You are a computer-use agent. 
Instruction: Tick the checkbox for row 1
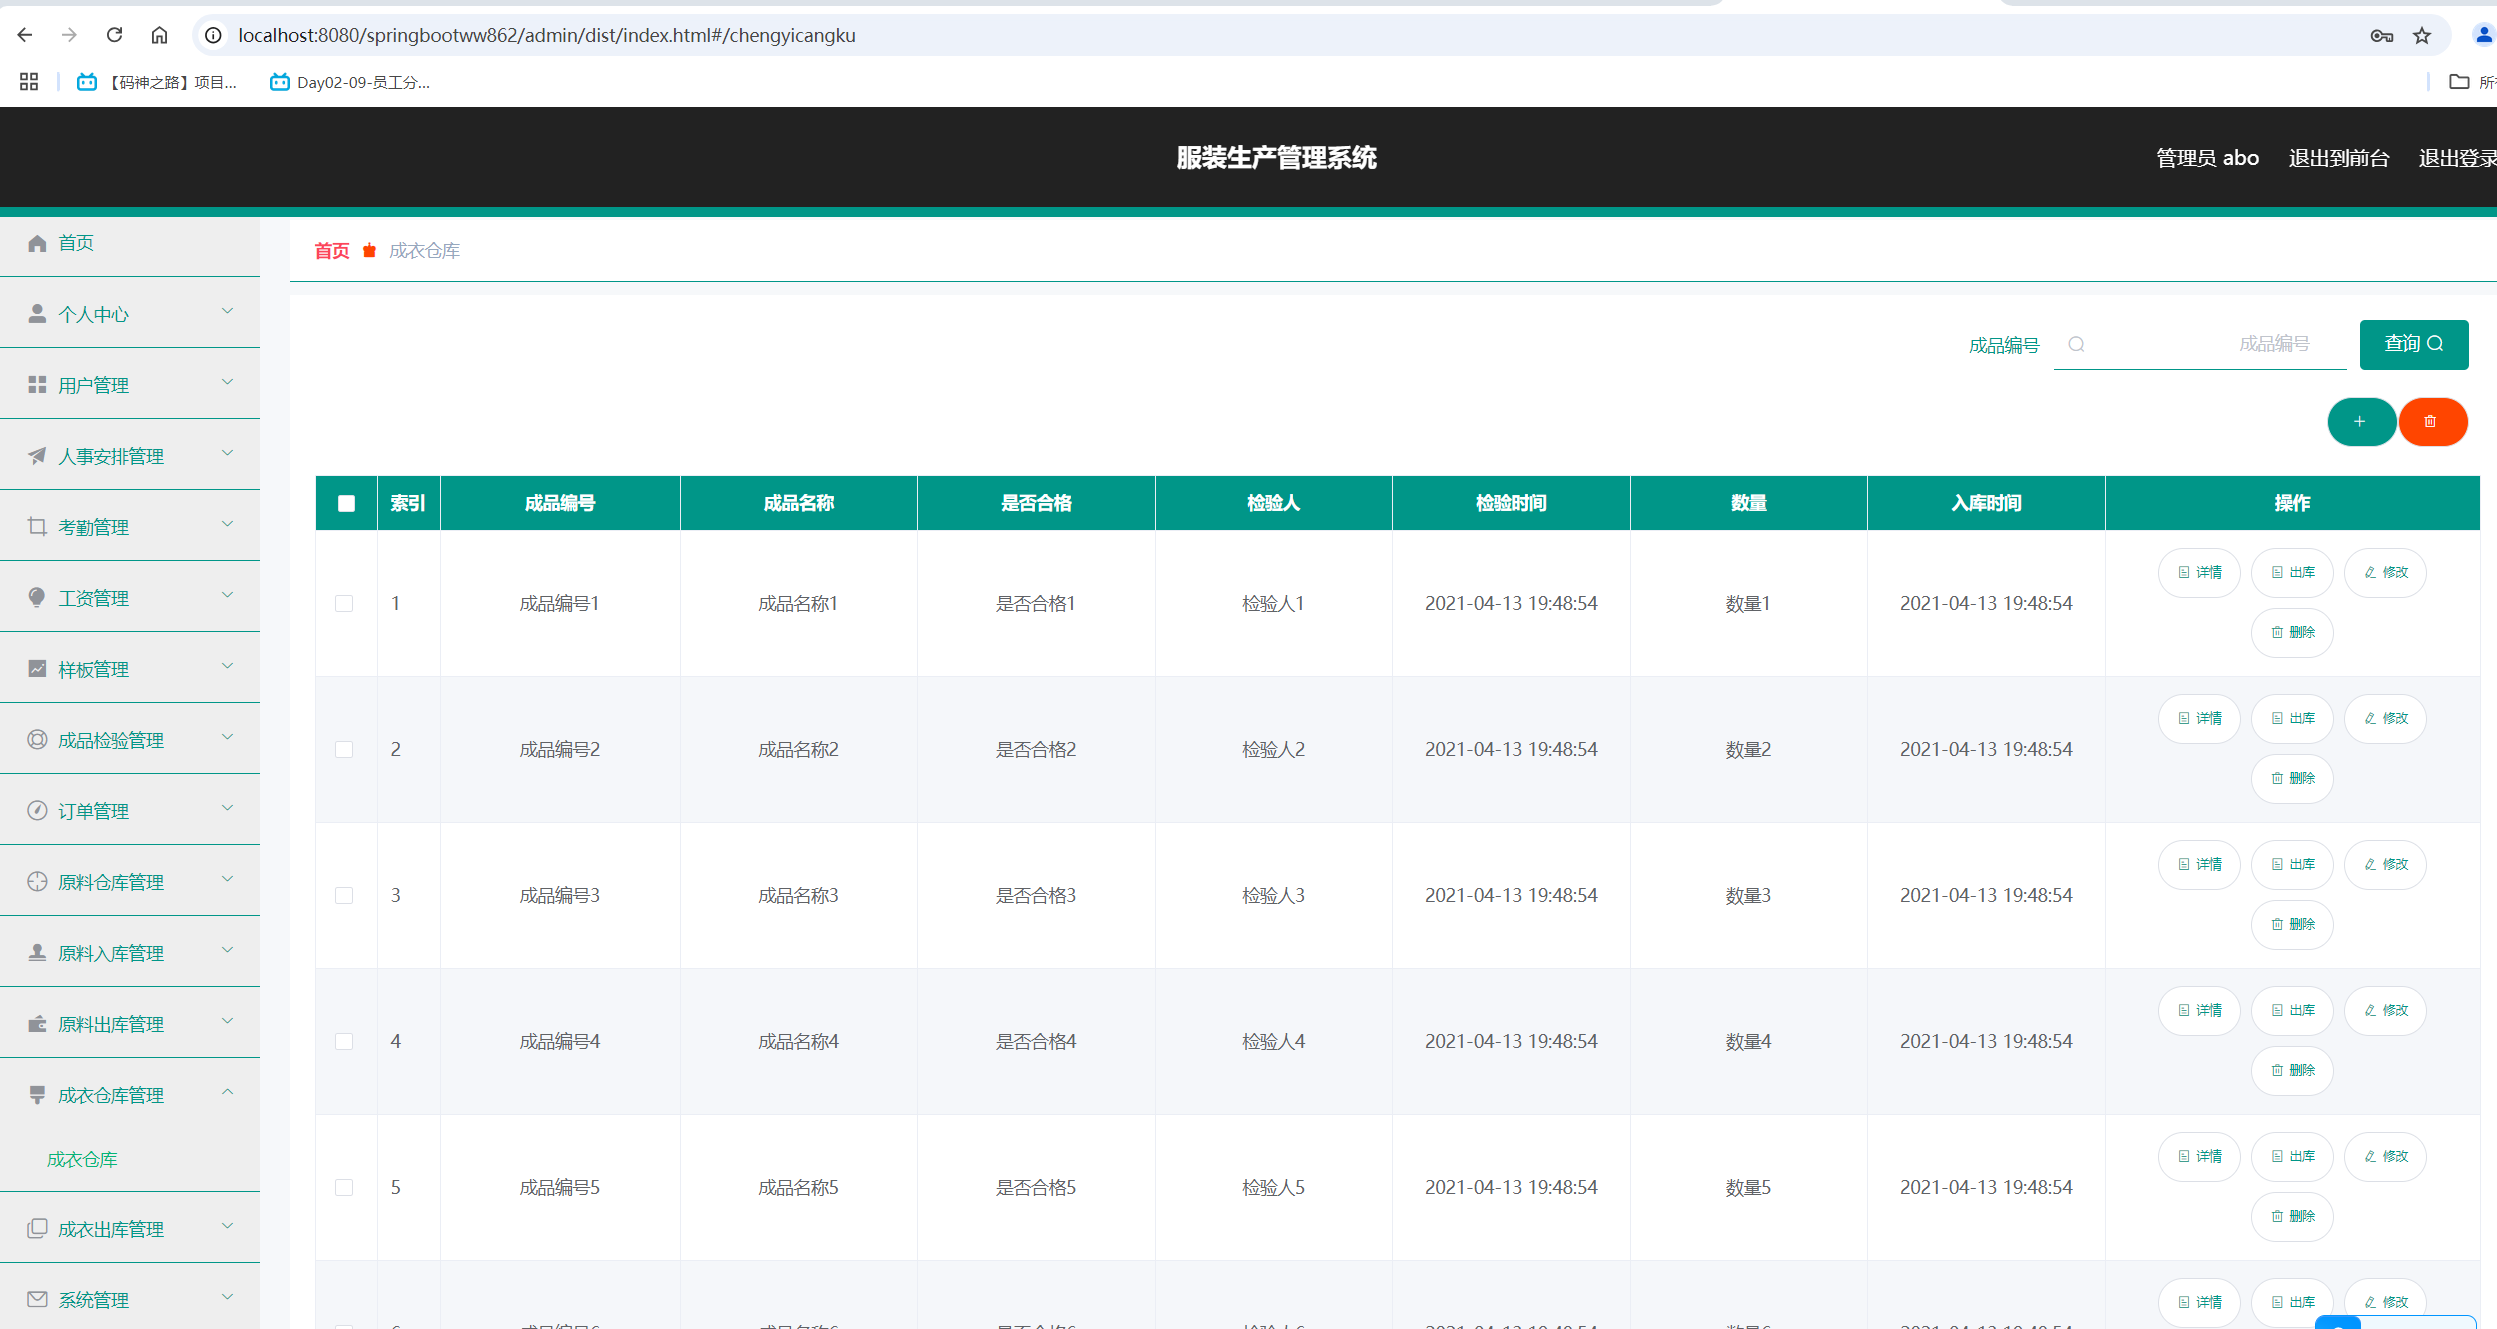[x=344, y=603]
